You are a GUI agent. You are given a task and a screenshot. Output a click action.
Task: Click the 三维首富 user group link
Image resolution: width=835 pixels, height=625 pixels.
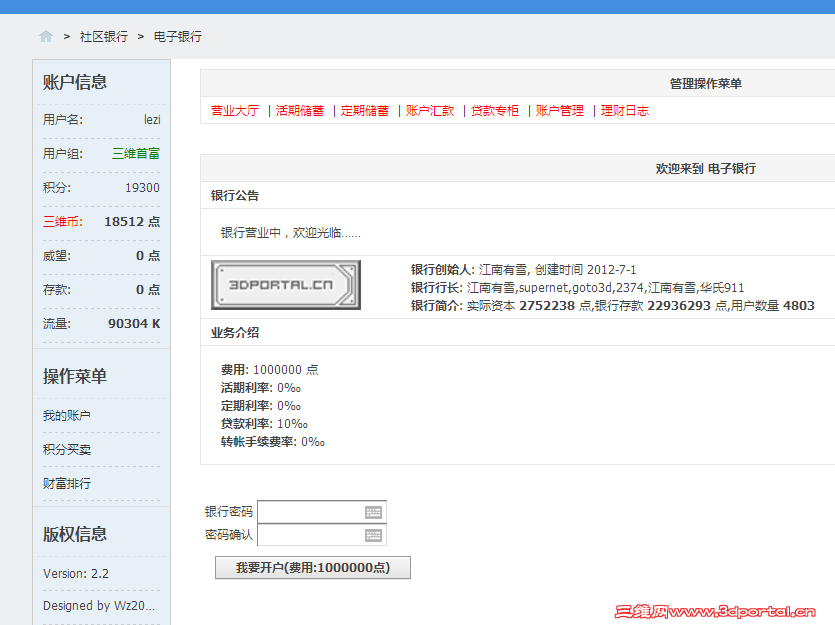point(136,153)
